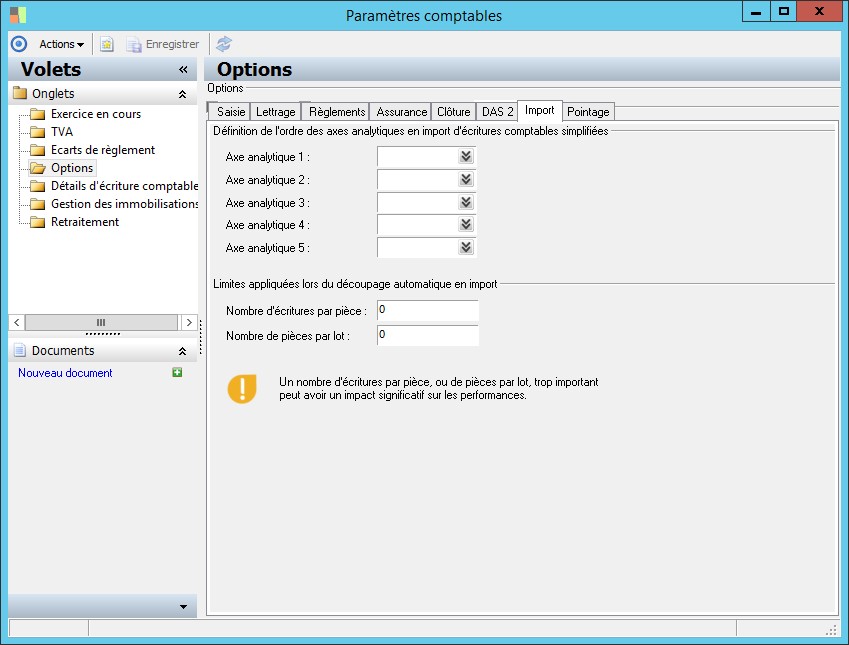Screen dimensions: 849x645
Task: Collapse the Documents section
Action: click(182, 351)
